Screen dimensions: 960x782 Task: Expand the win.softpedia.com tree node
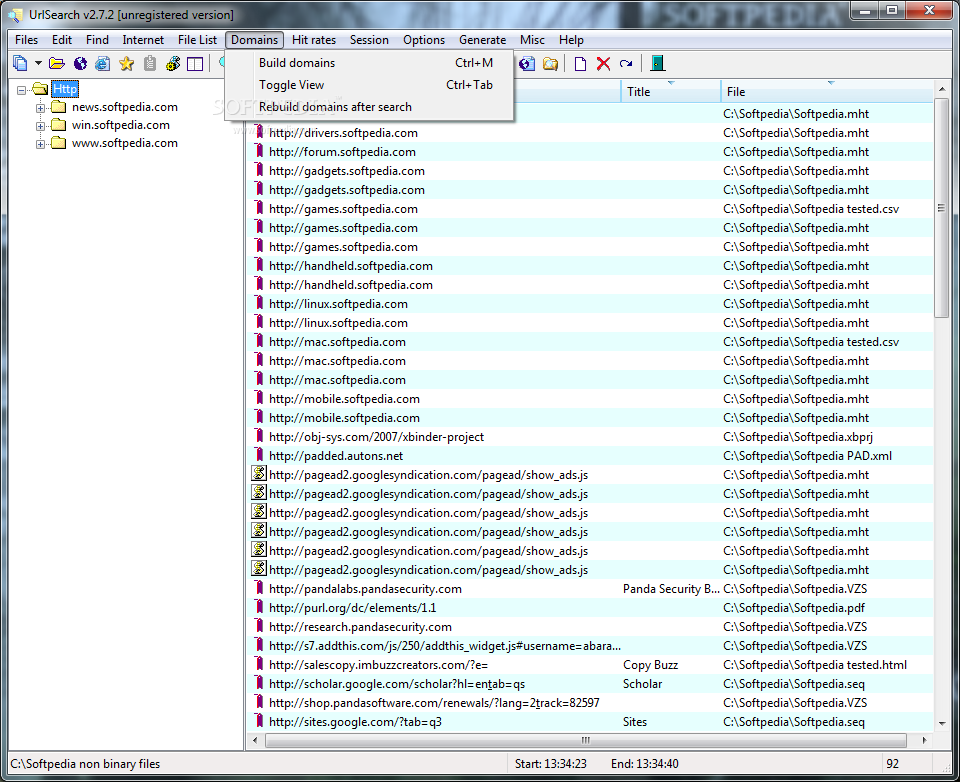[40, 126]
